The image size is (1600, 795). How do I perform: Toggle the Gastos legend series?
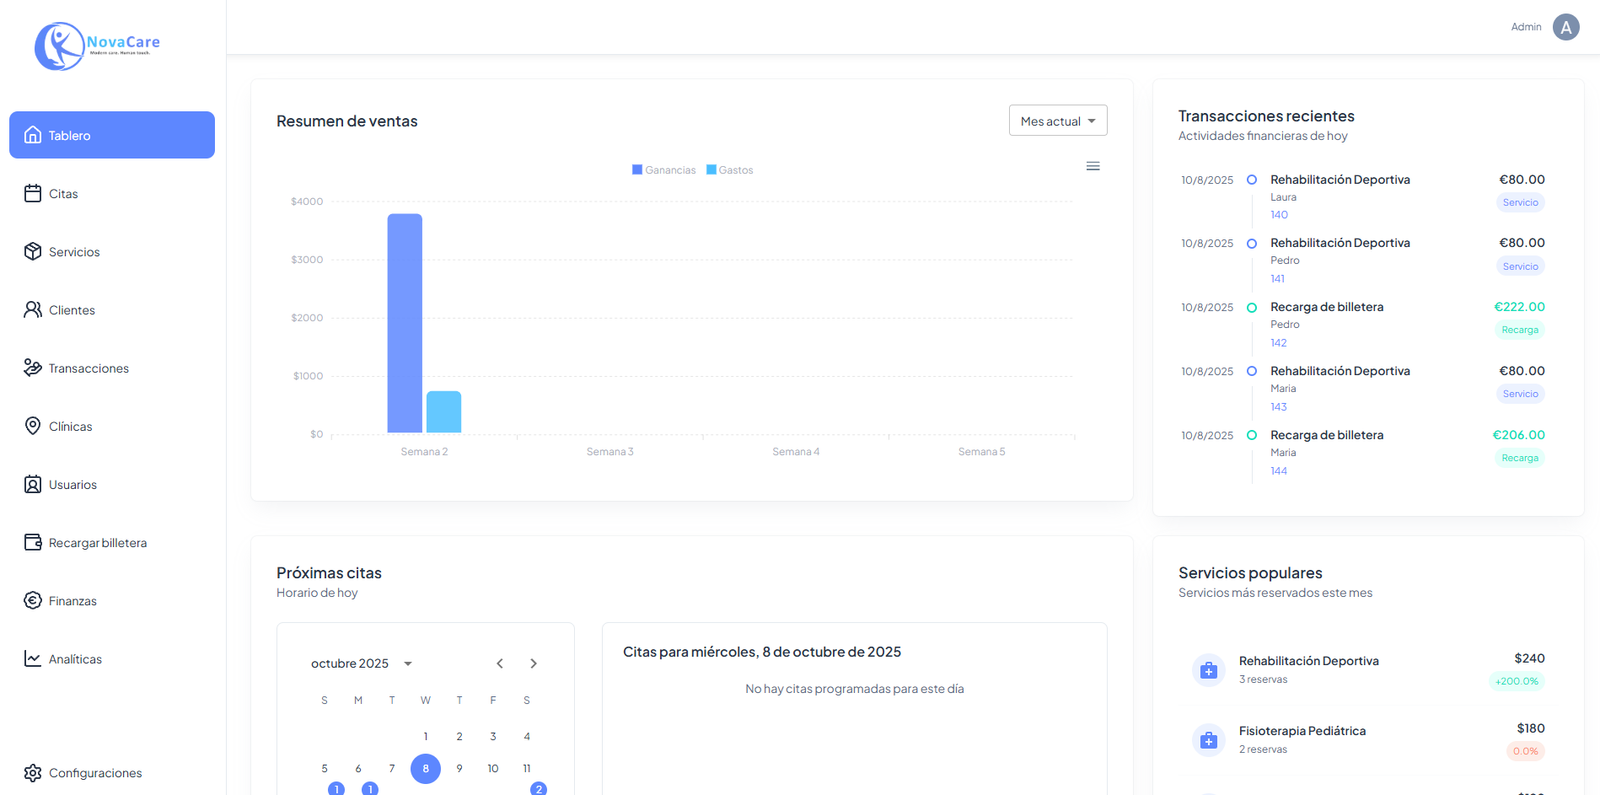click(x=730, y=170)
